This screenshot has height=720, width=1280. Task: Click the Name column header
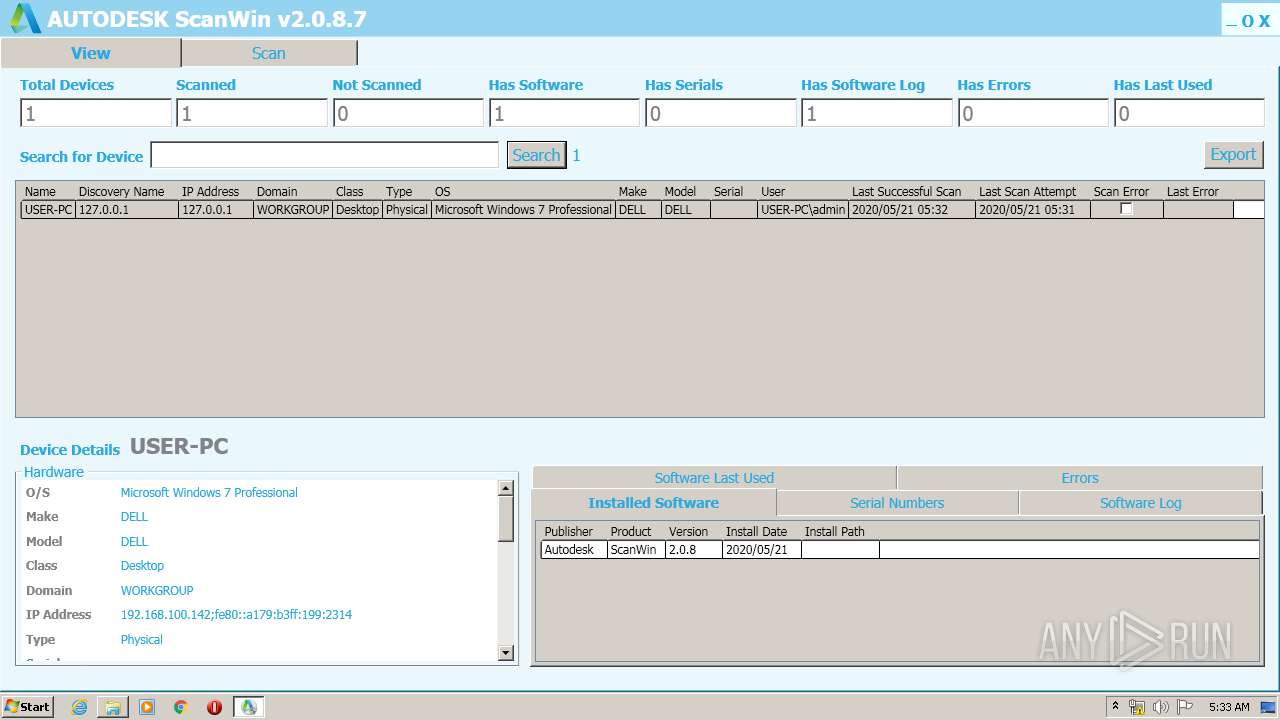(x=40, y=192)
